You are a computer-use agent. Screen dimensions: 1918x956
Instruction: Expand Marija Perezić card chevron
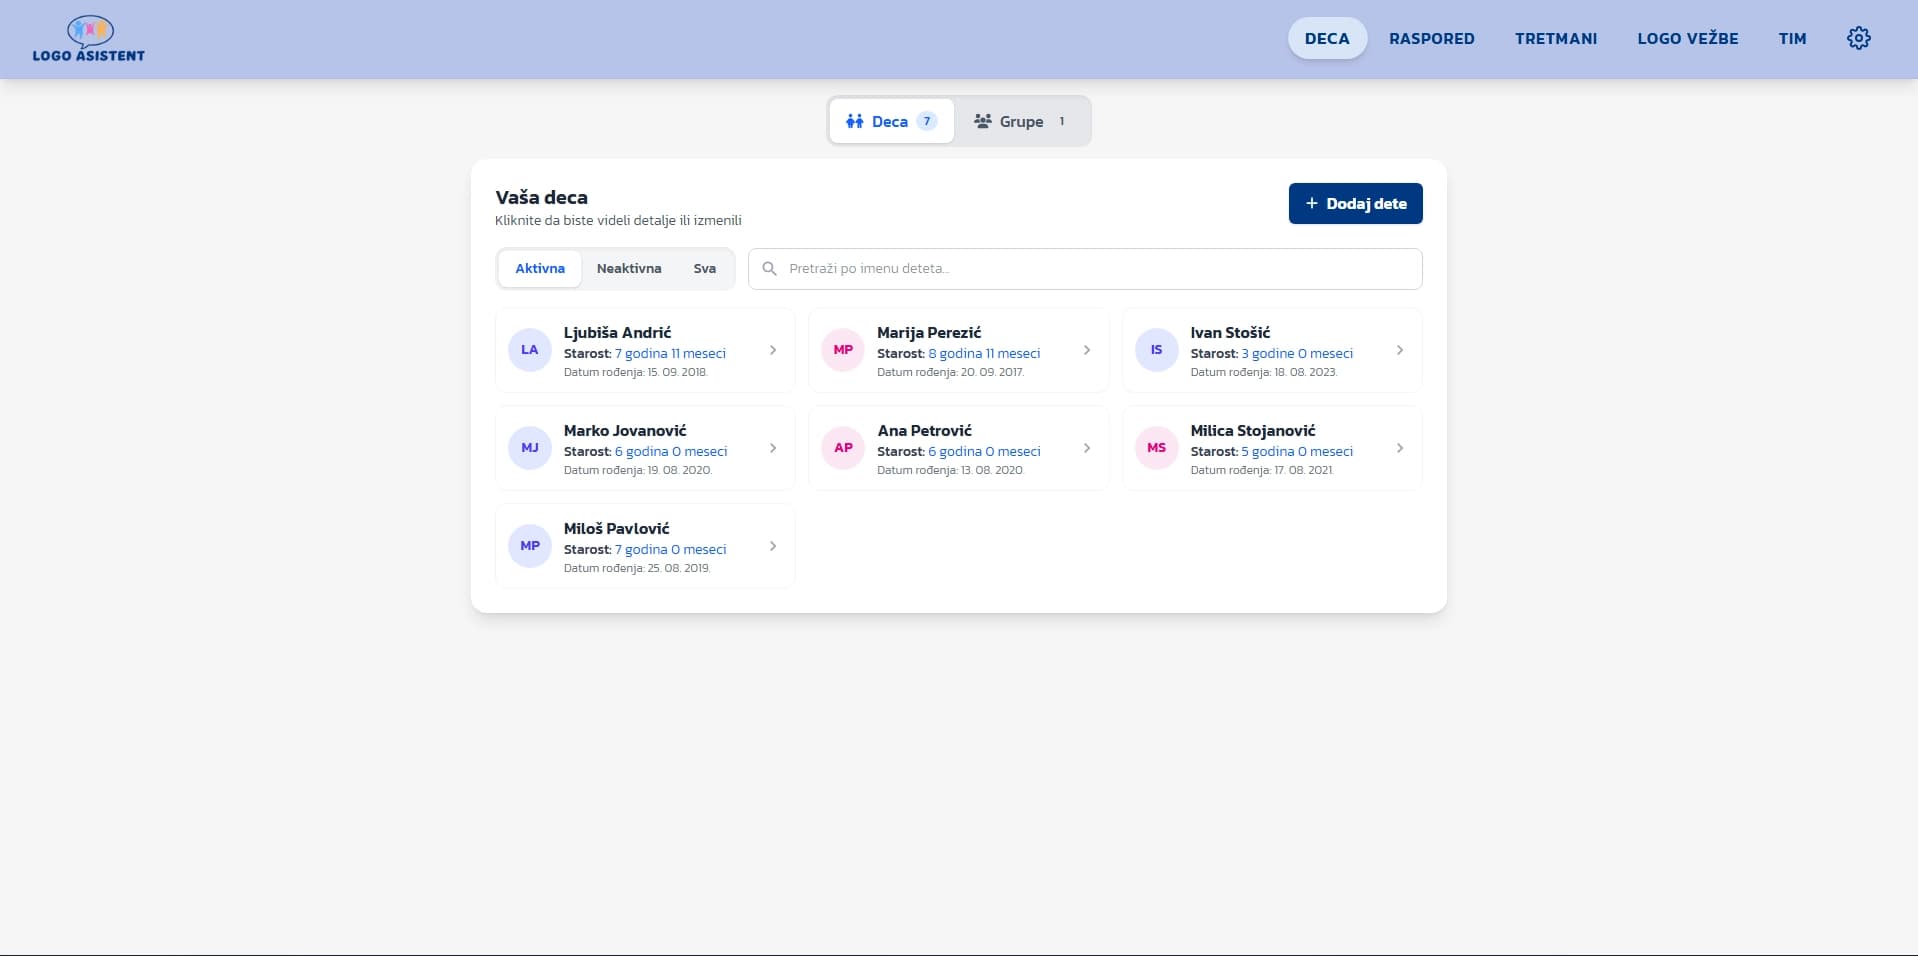coord(1087,350)
